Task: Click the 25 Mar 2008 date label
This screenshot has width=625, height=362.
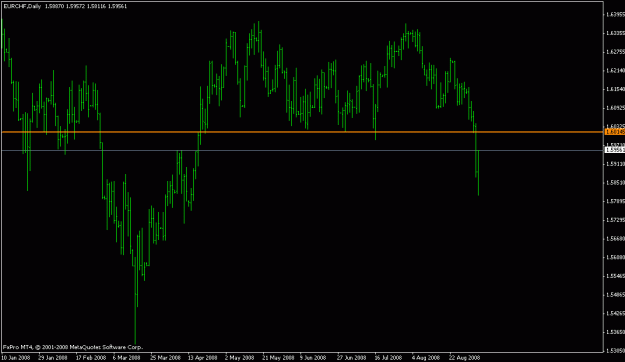Action: tap(165, 358)
